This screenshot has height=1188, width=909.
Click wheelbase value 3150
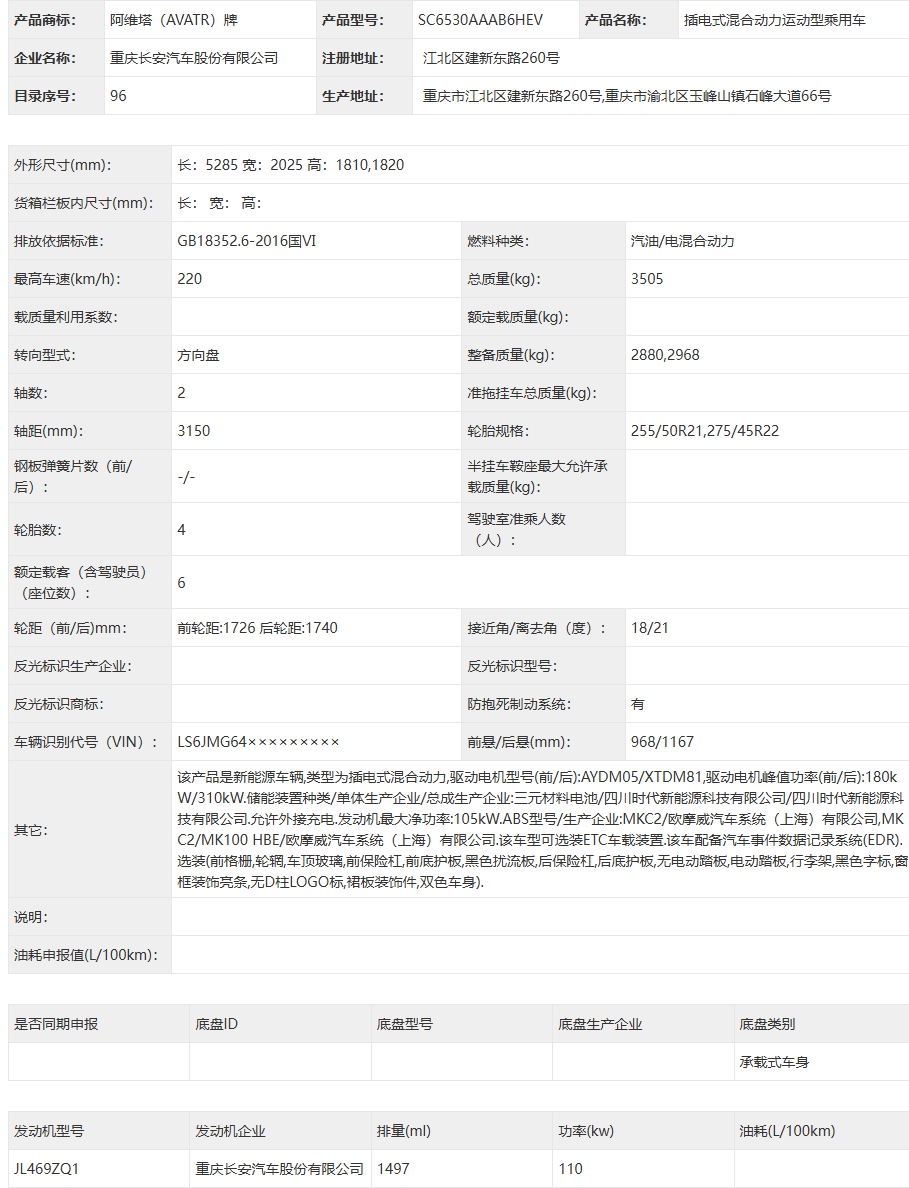[194, 431]
